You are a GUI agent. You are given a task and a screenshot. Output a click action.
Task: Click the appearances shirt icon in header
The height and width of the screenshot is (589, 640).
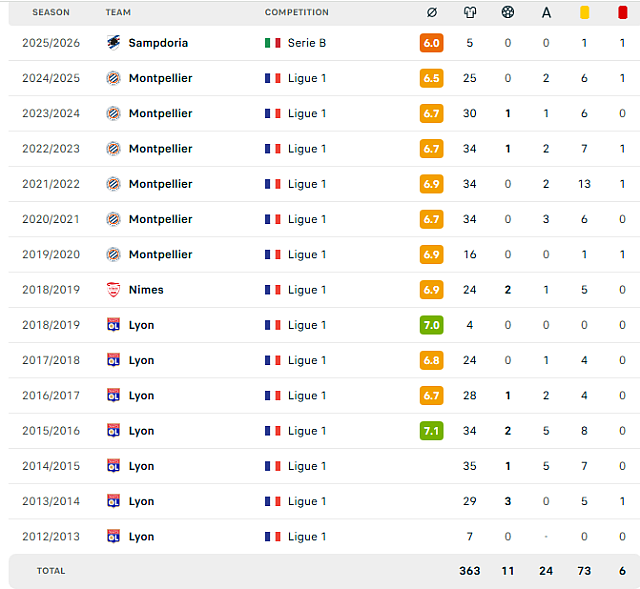(x=470, y=13)
